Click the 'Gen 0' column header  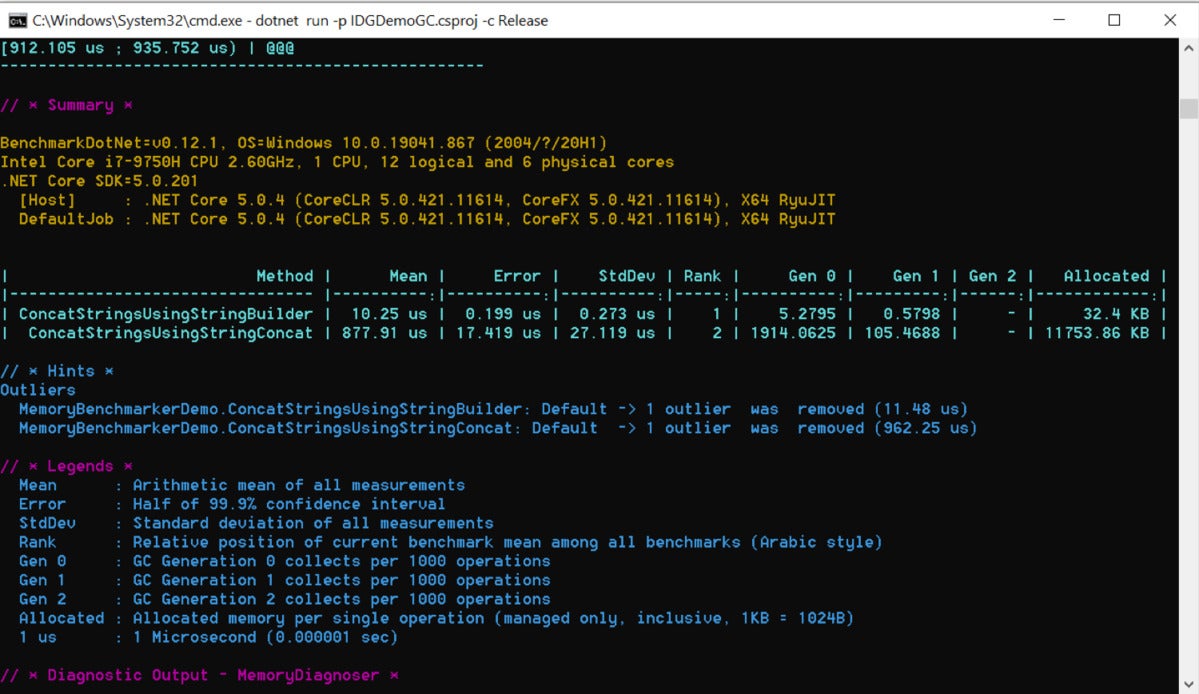coord(812,276)
